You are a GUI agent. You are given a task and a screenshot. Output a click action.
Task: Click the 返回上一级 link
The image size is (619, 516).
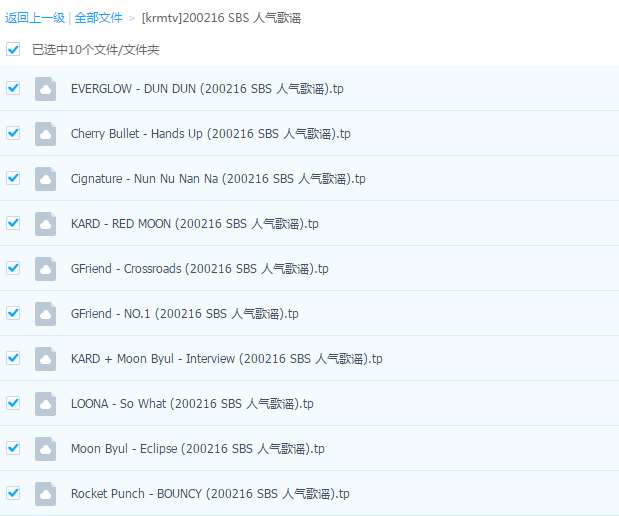tap(35, 18)
